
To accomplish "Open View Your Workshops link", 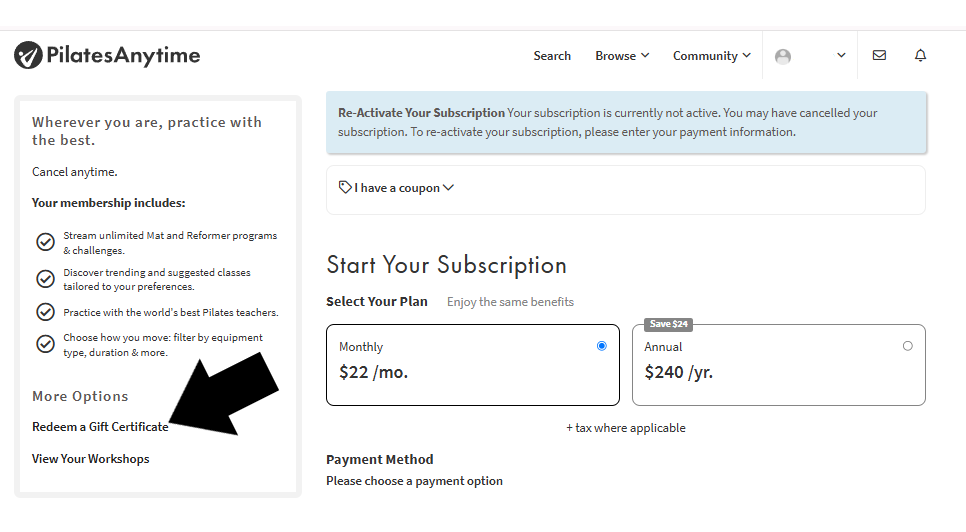I will coord(91,459).
